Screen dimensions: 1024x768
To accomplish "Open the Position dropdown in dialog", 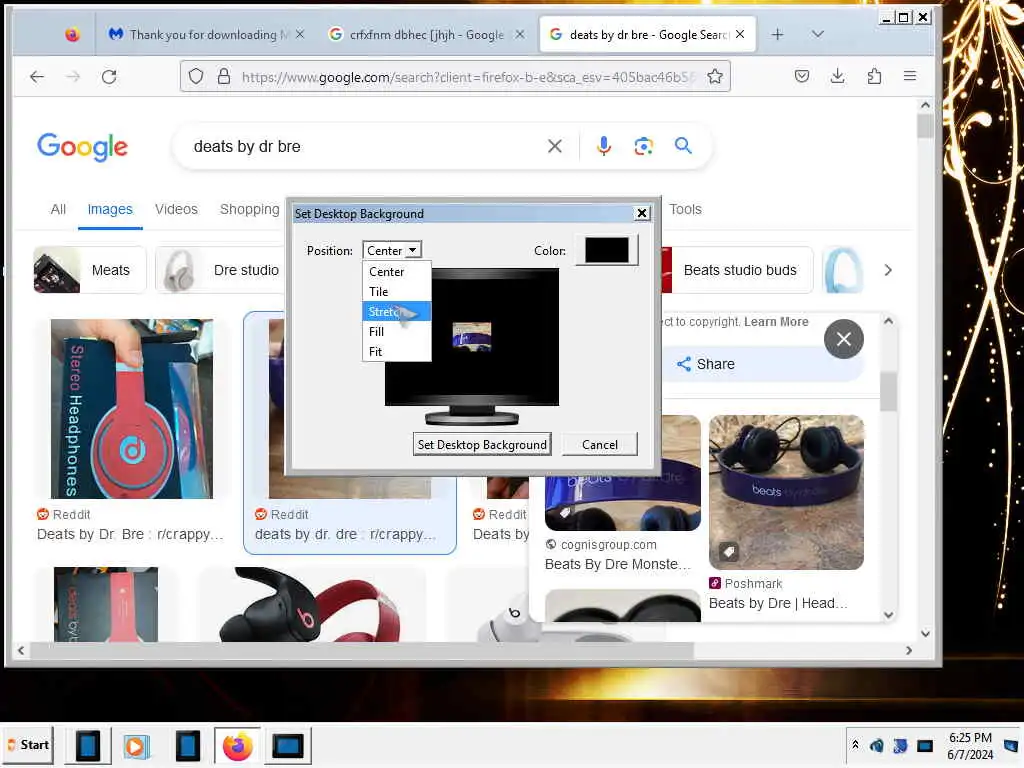I will pos(392,251).
